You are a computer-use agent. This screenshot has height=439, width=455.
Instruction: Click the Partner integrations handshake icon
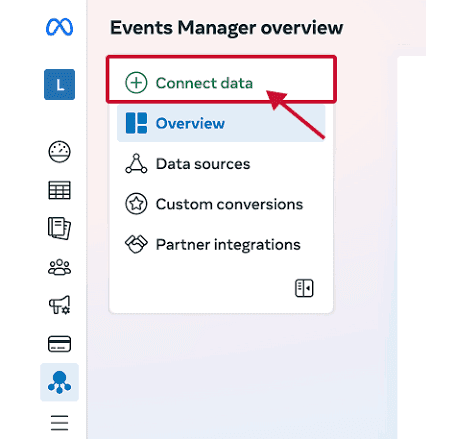[x=136, y=244]
